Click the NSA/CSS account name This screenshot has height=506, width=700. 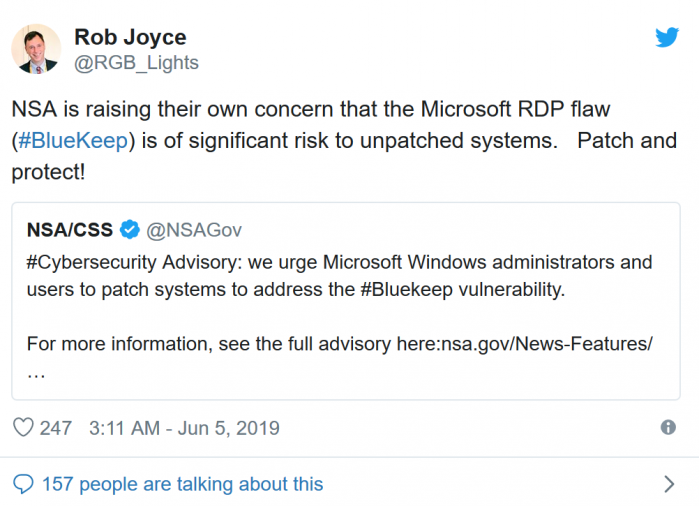coord(70,230)
